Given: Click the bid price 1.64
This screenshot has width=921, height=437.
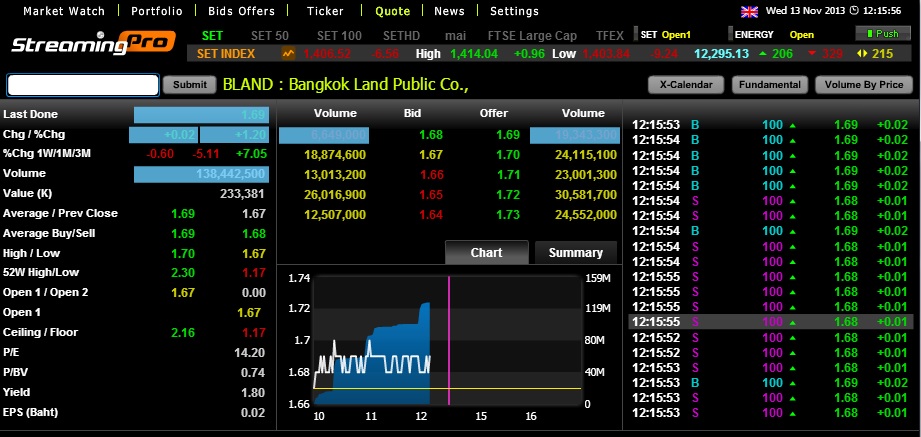Looking at the screenshot, I should click(x=431, y=215).
